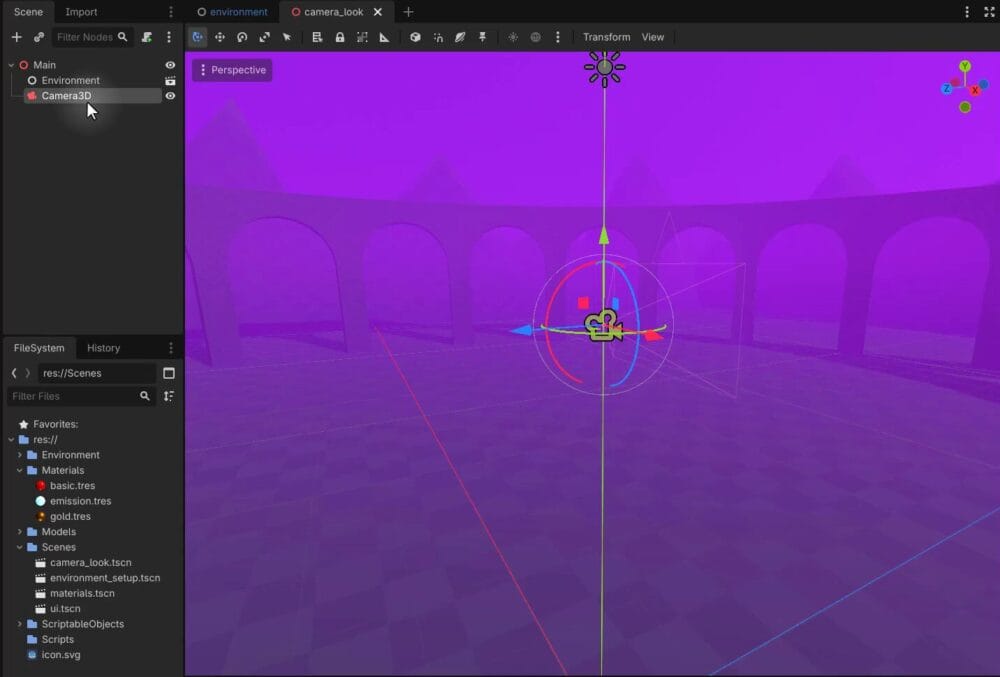1000x677 pixels.
Task: Collapse the Materials folder
Action: coord(19,470)
